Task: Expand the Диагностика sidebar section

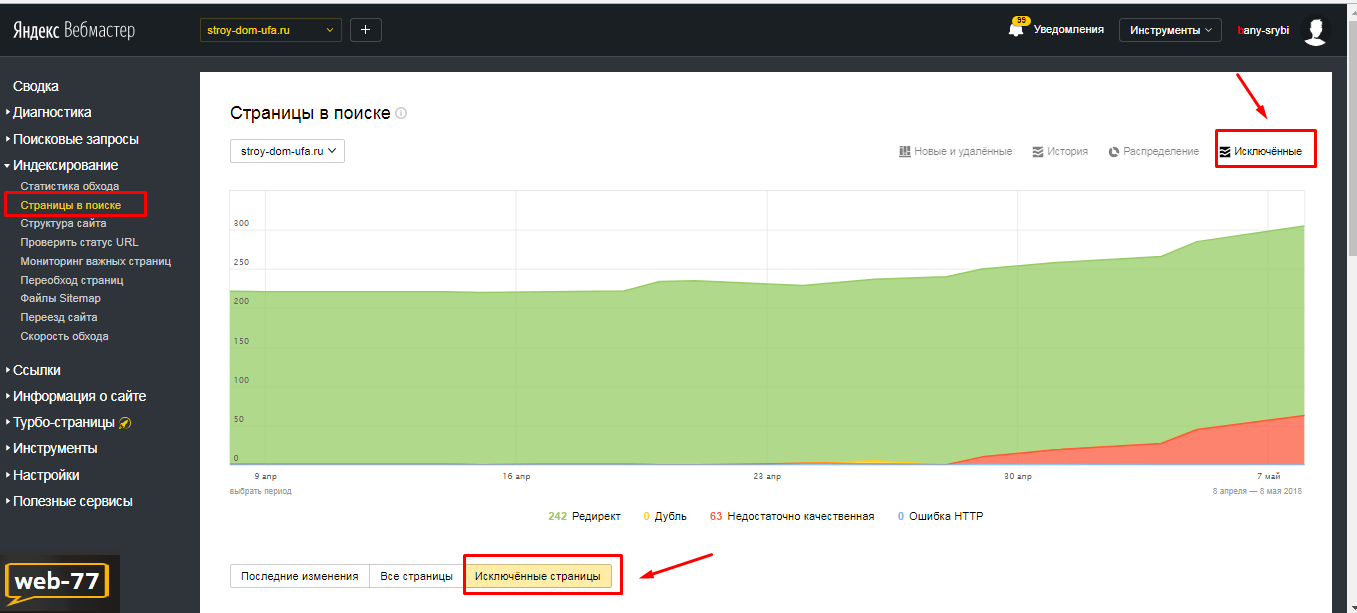Action: pyautogui.click(x=52, y=112)
